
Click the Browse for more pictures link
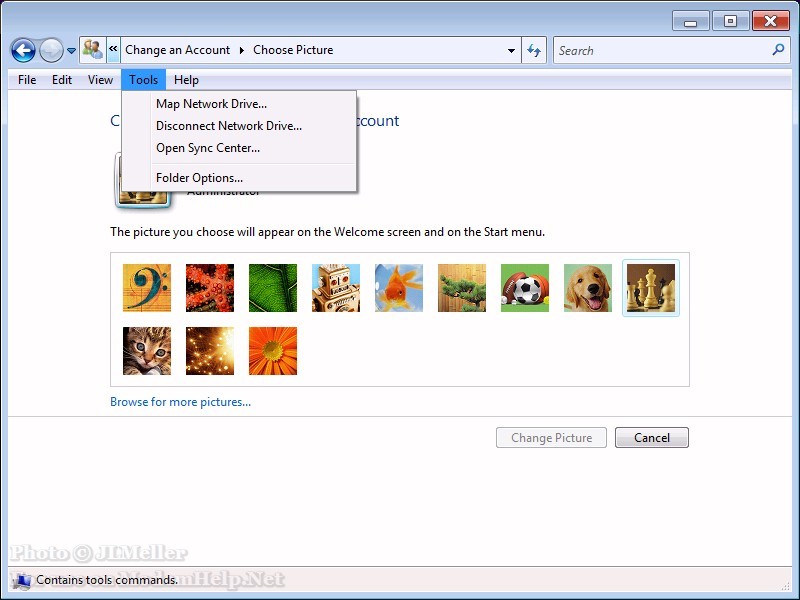click(x=181, y=402)
